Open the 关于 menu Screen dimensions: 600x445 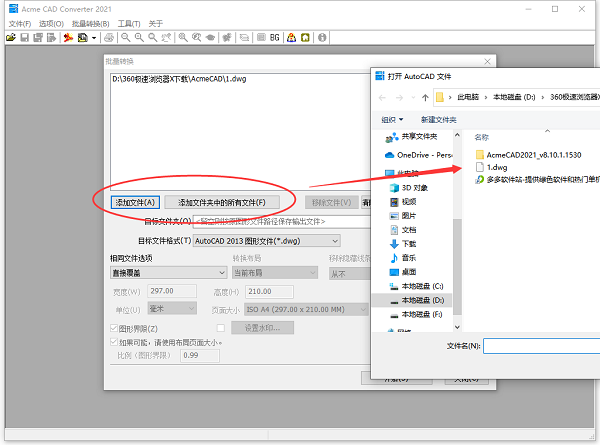click(156, 24)
